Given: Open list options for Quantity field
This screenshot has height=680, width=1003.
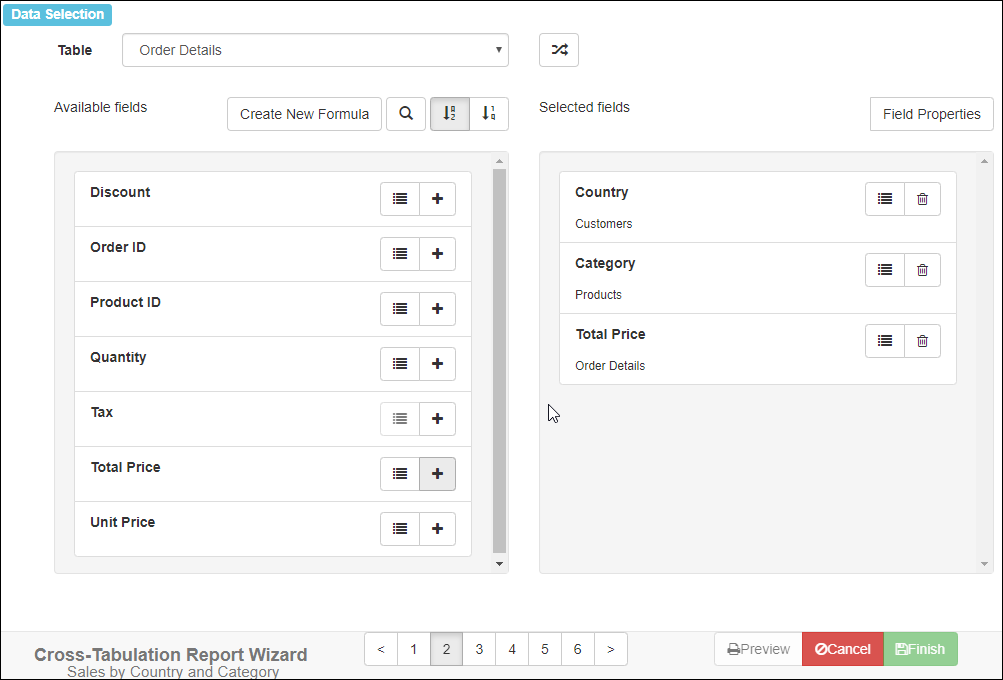Looking at the screenshot, I should [400, 364].
